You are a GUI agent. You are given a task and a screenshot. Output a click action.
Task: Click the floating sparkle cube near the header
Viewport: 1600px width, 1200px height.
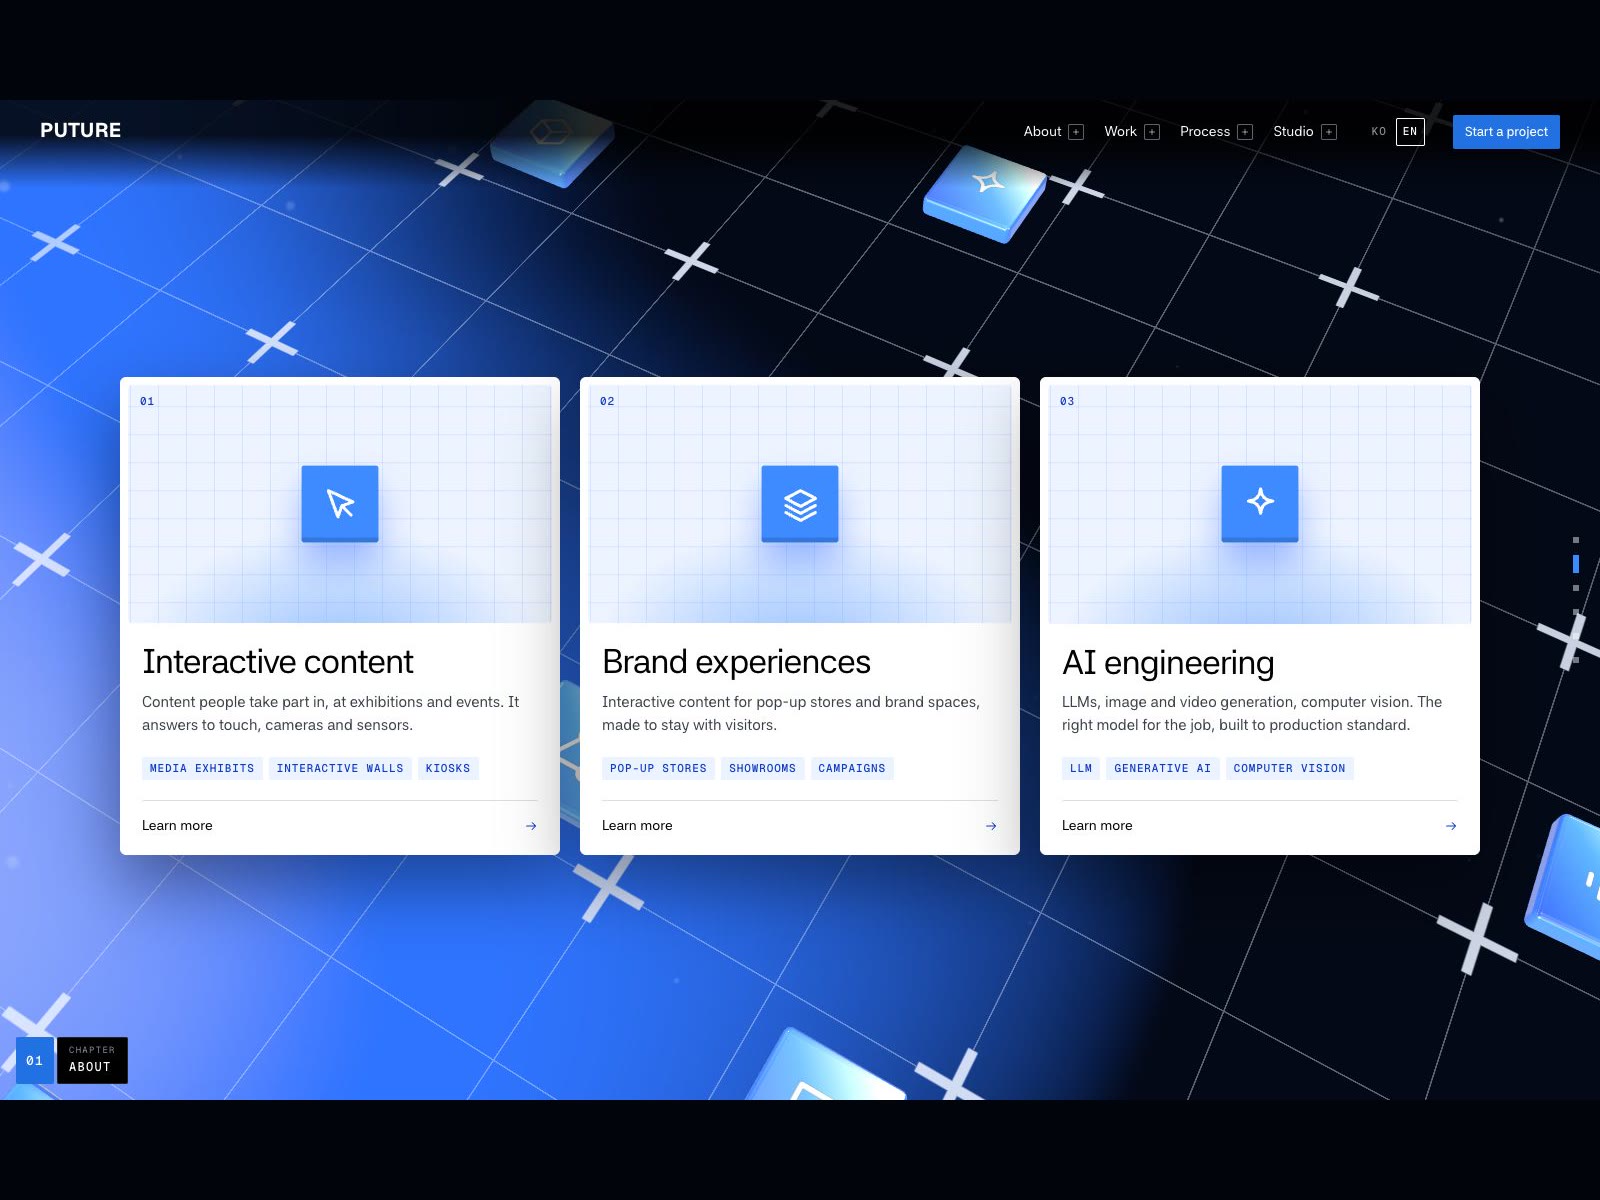click(x=985, y=193)
